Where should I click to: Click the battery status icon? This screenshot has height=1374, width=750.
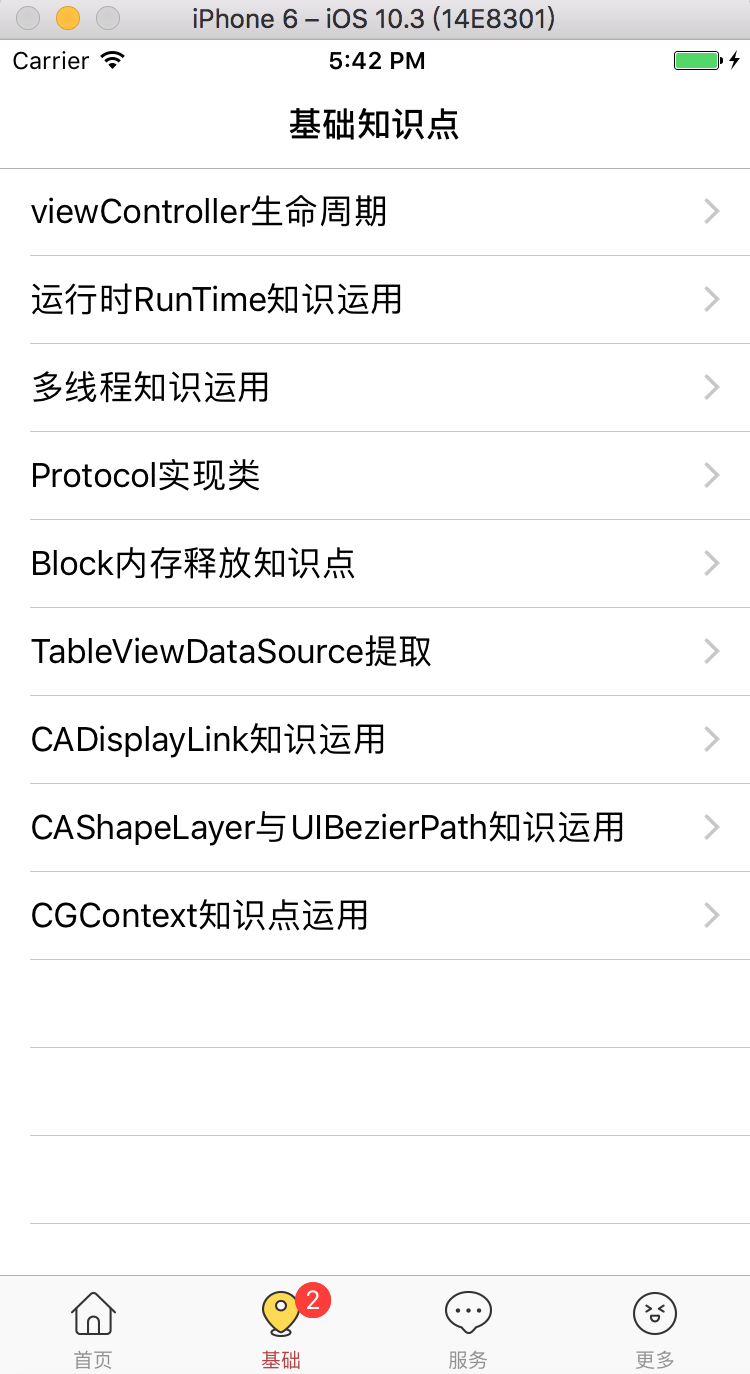click(697, 61)
